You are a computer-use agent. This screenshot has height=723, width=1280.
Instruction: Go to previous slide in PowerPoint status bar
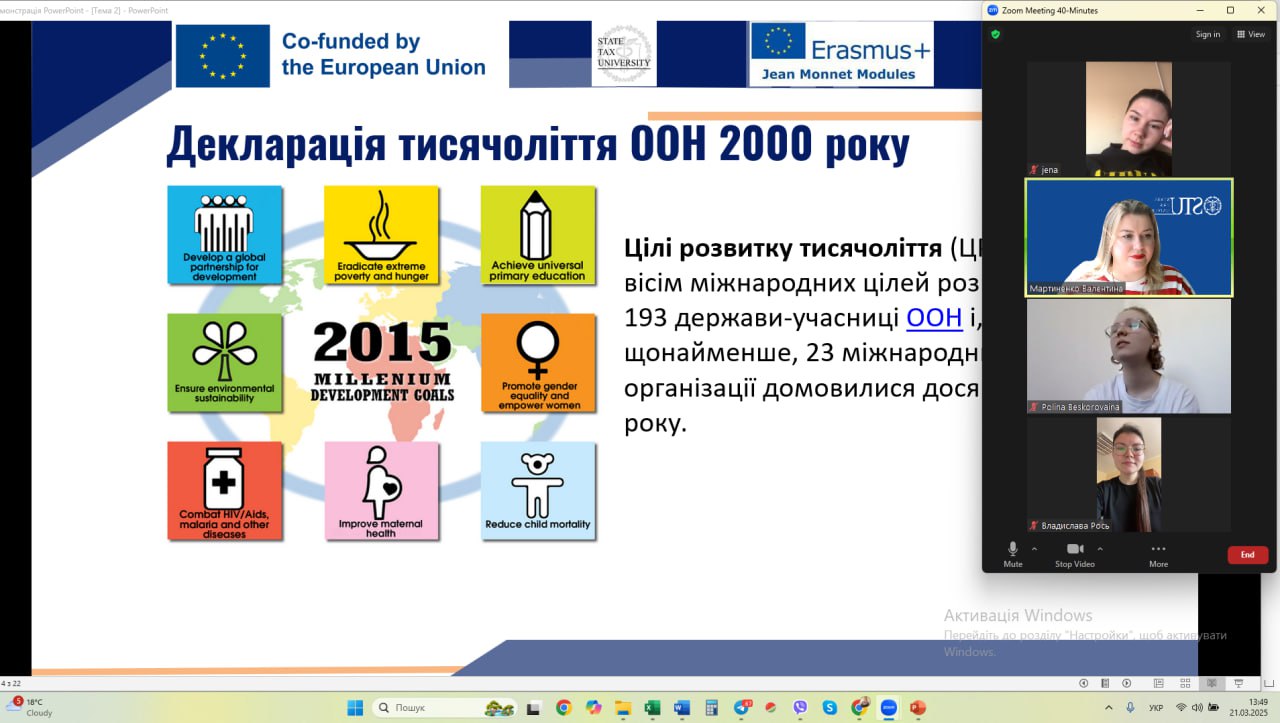1083,683
